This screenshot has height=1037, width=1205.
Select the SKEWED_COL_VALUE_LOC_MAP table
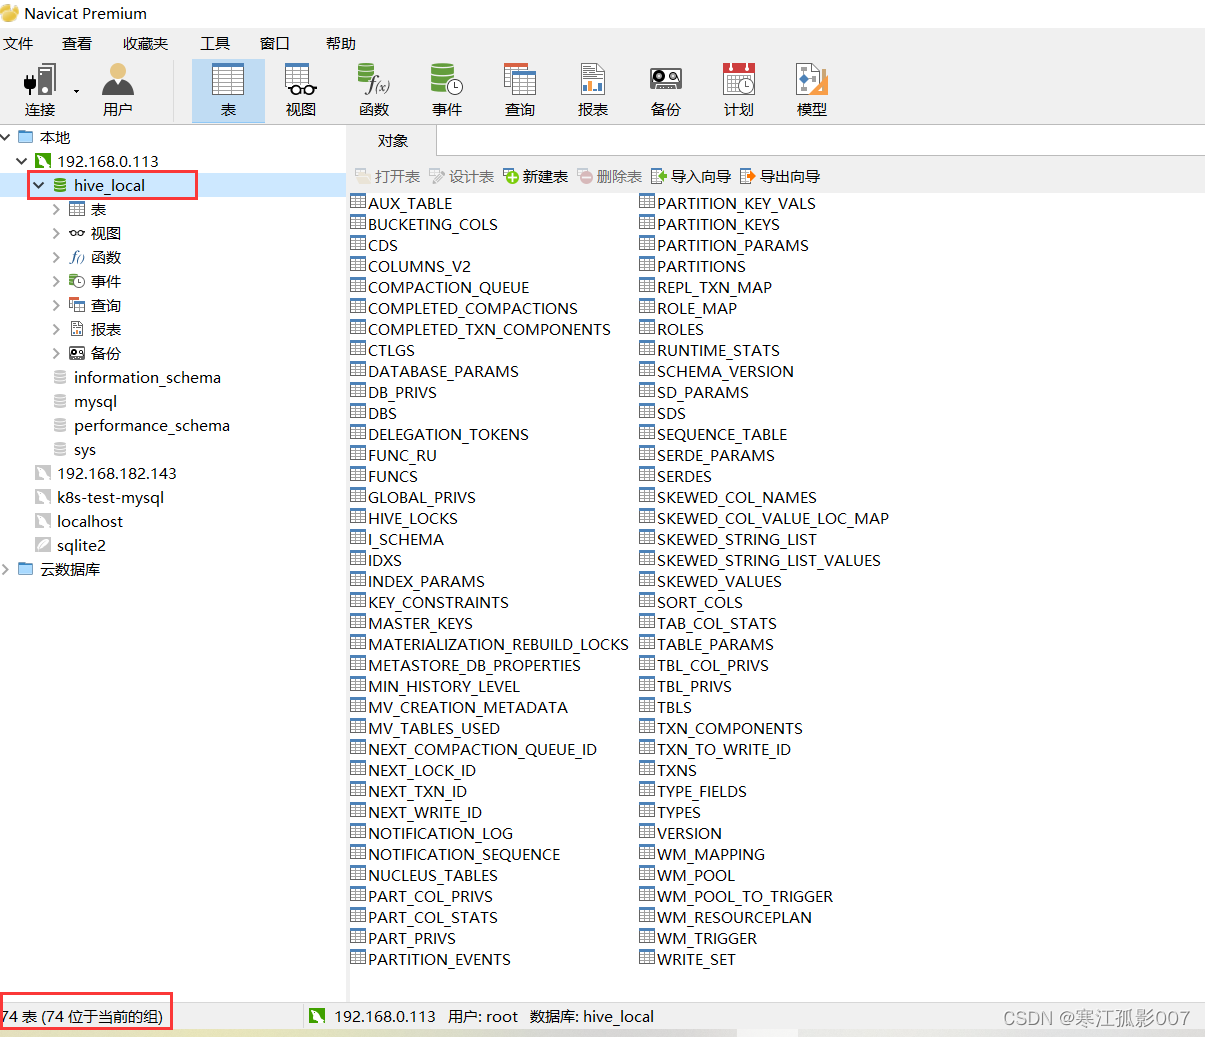point(773,518)
